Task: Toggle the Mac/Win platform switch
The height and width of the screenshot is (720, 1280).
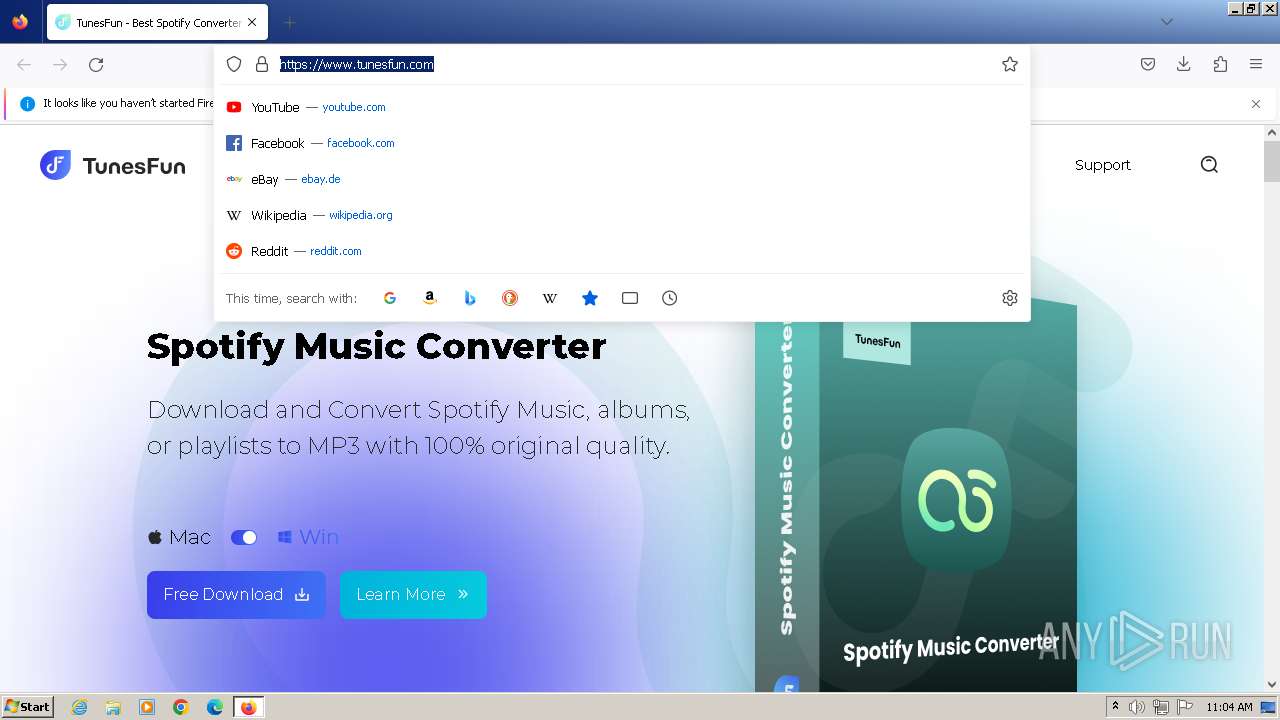Action: [x=244, y=537]
